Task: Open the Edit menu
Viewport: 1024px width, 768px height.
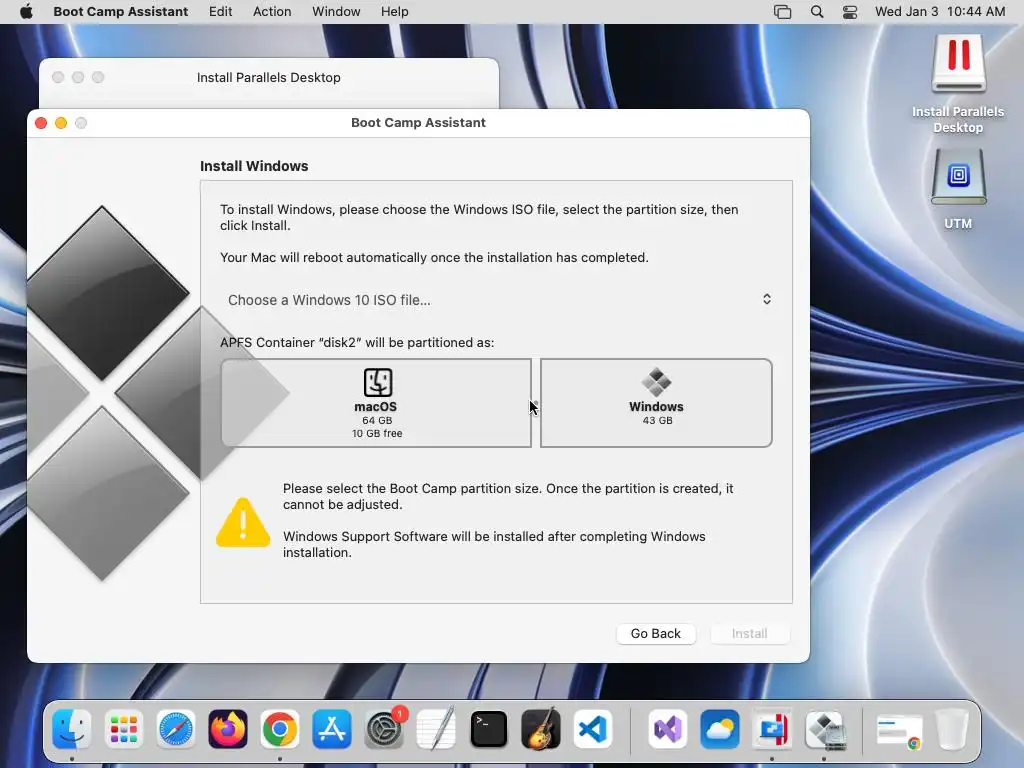Action: [220, 12]
